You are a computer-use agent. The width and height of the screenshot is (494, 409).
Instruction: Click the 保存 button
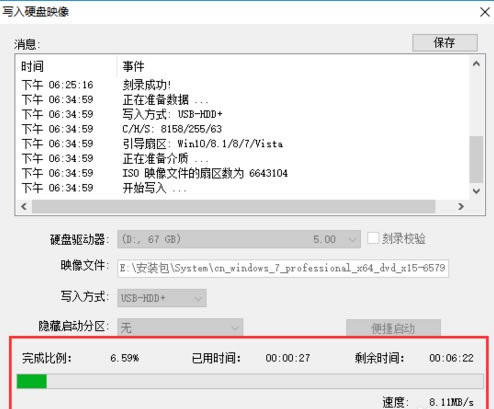tap(445, 43)
